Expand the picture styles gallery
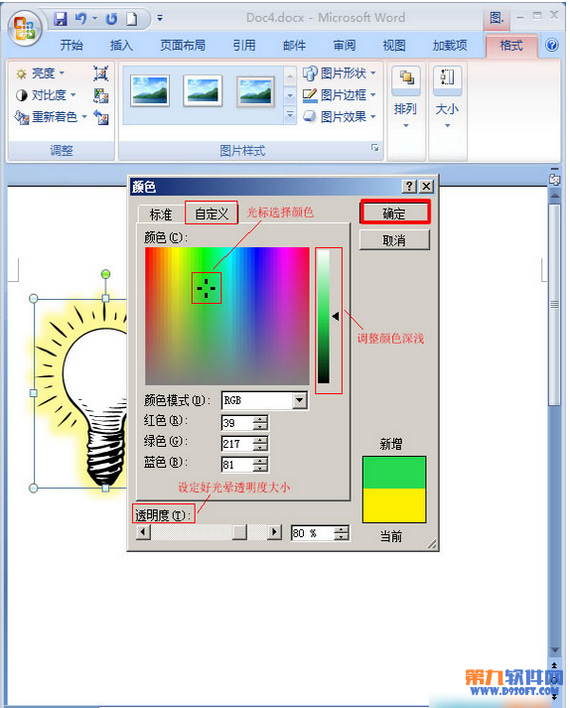Screen dimensions: 570x708 point(290,116)
